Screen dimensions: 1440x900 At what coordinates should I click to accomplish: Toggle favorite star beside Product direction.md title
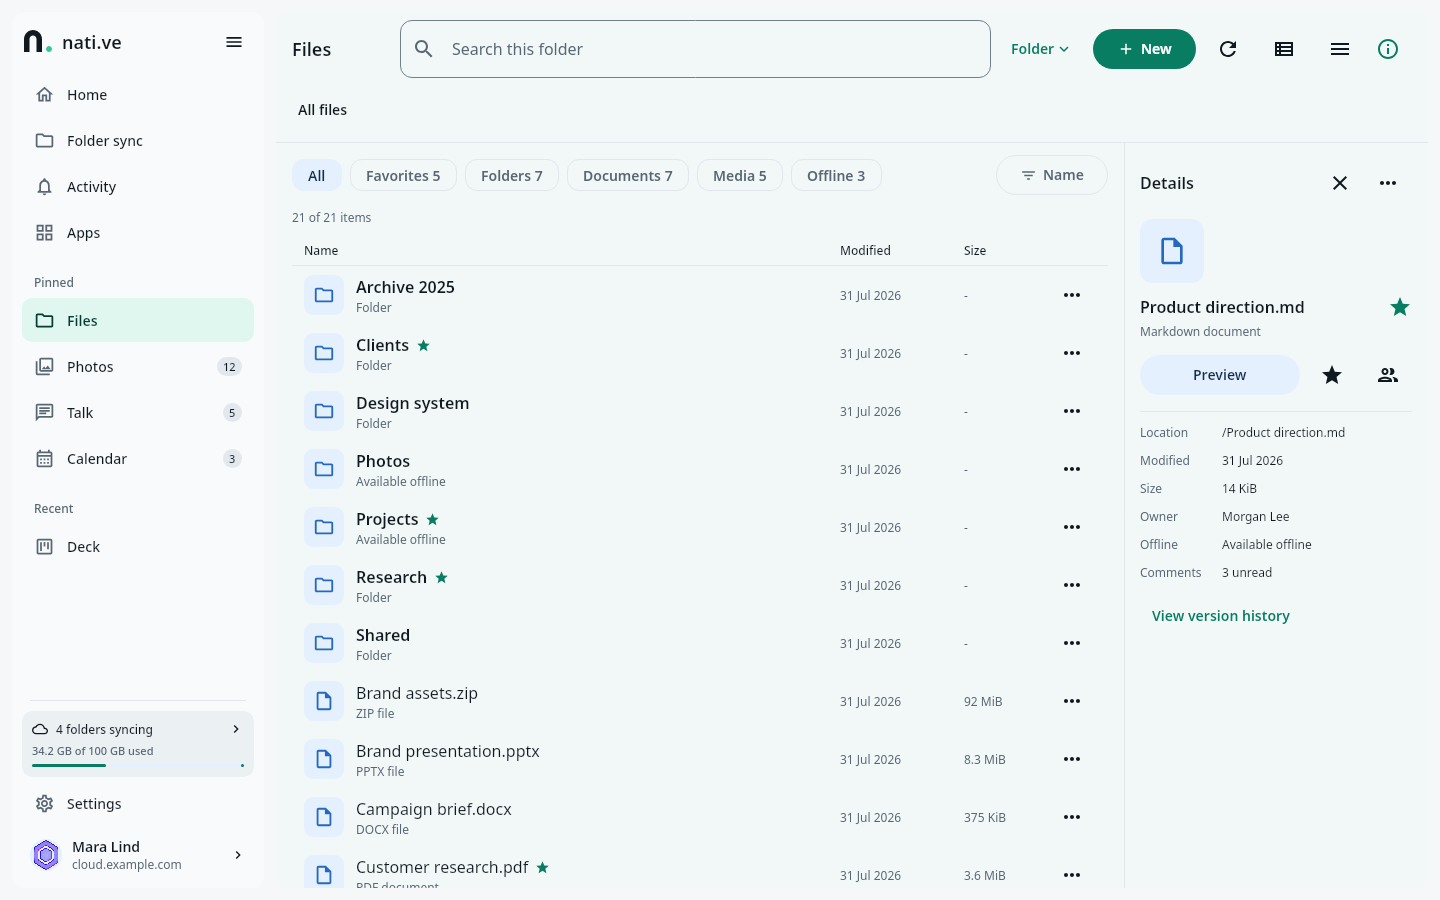[1400, 307]
